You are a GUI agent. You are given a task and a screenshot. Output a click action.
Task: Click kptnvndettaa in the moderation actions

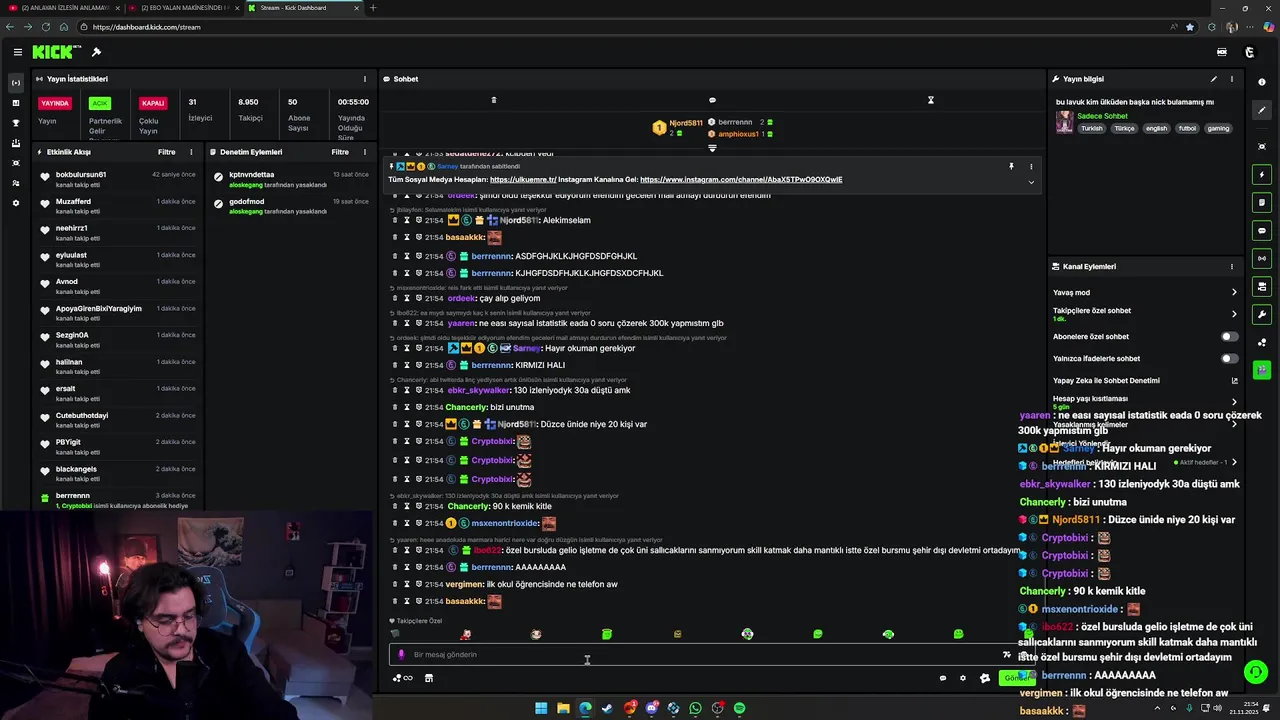(x=252, y=175)
